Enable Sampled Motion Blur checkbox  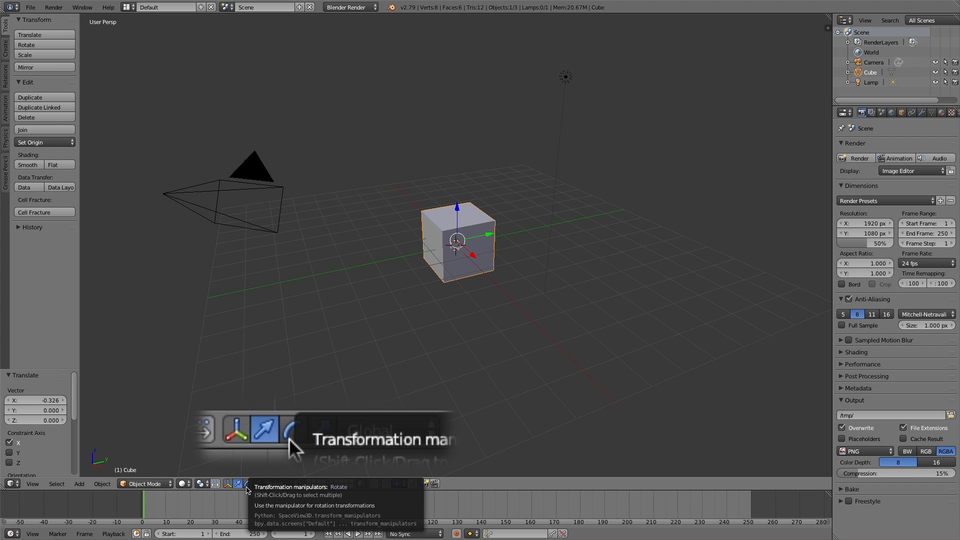849,340
